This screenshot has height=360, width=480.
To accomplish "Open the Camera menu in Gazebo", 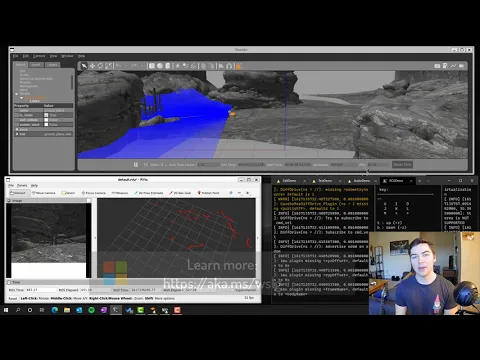I will point(39,56).
